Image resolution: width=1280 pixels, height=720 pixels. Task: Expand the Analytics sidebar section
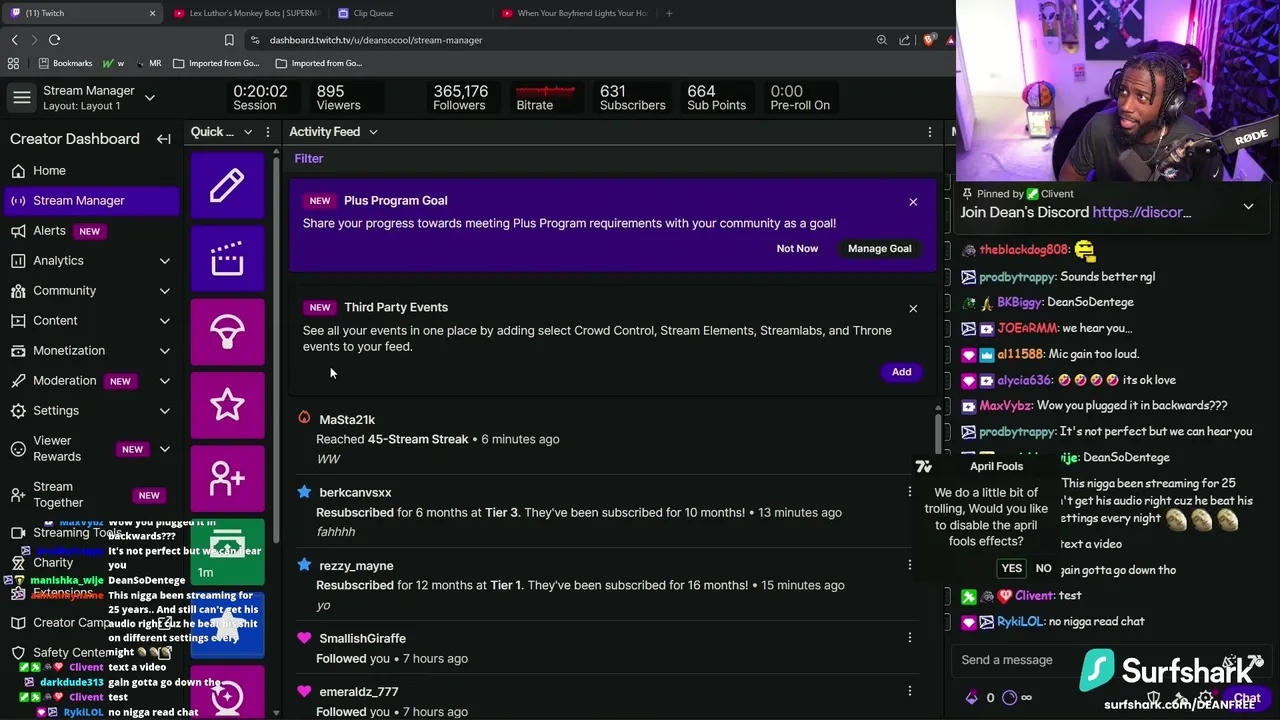164,261
